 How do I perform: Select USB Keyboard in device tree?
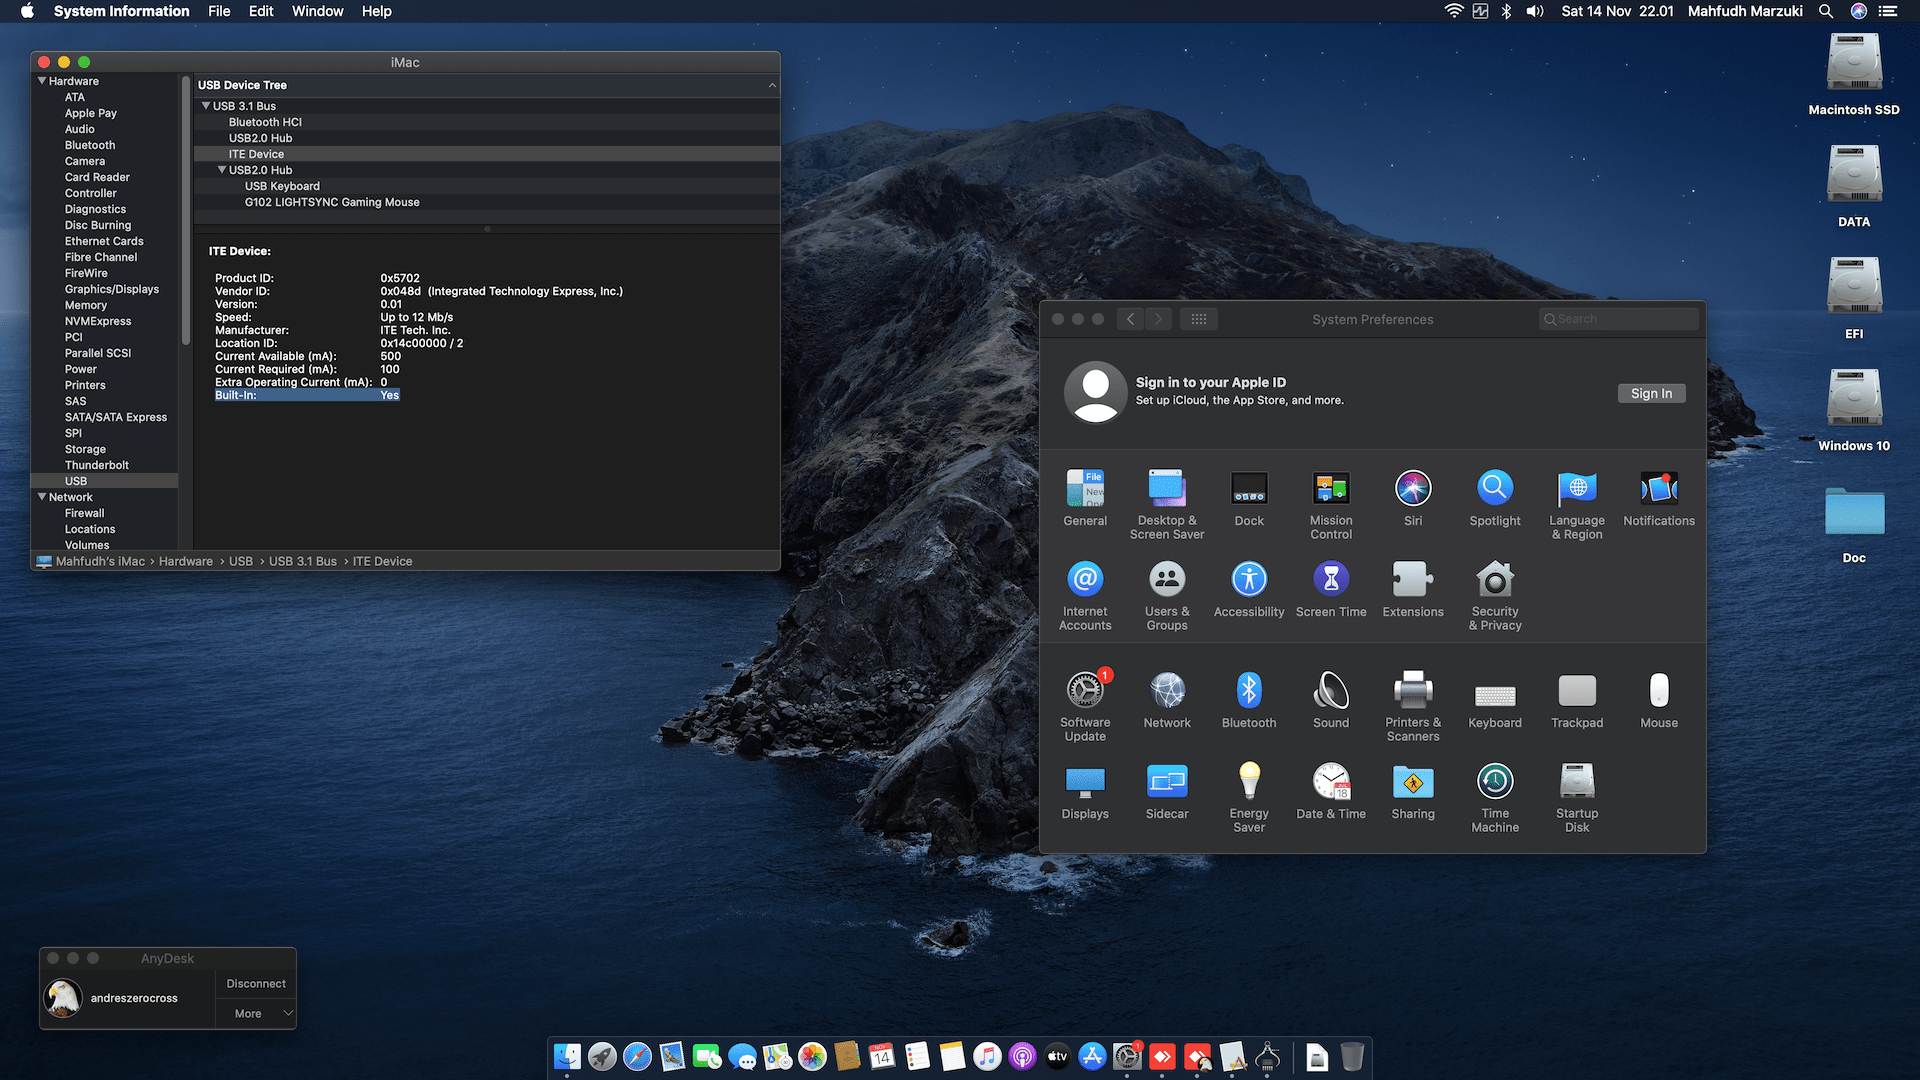tap(487, 186)
